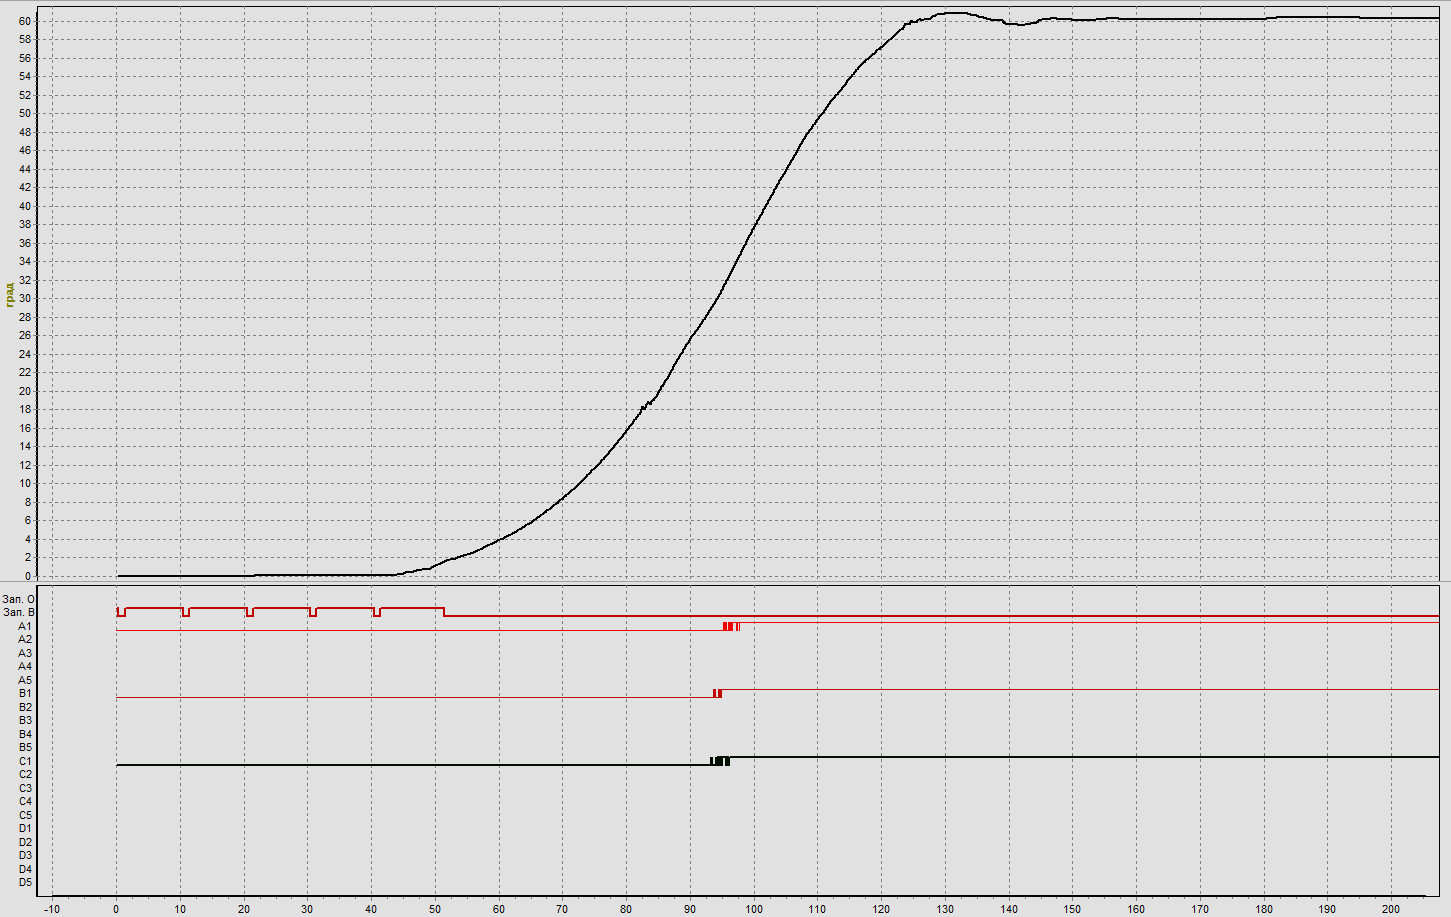Click the red pulse marker on B1 trace
Viewport: 1451px width, 917px height.
coord(717,693)
